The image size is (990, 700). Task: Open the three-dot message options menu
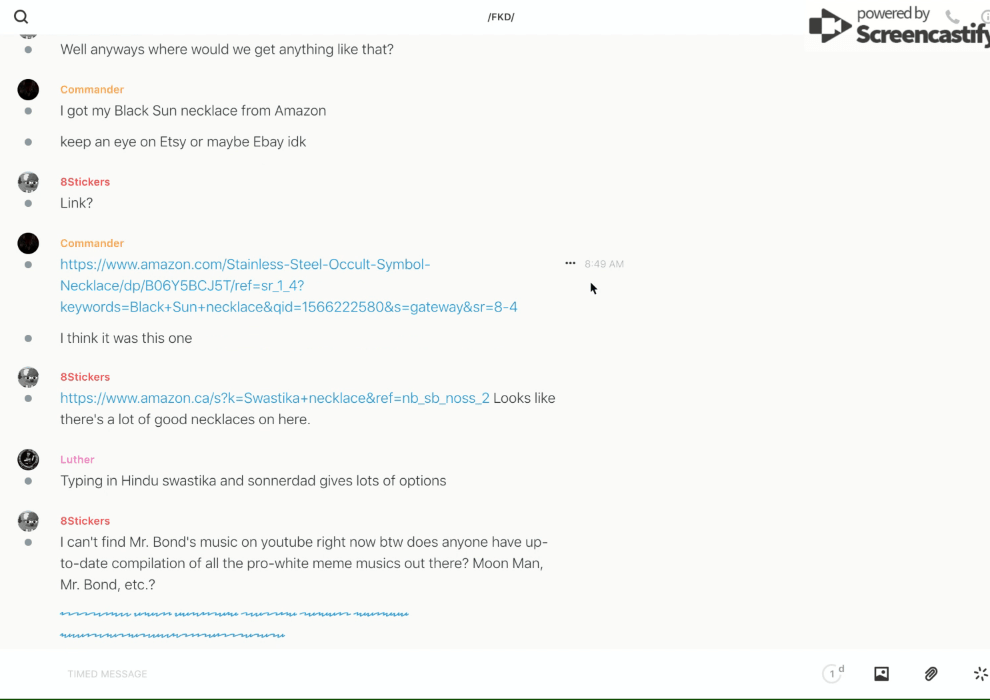click(570, 264)
